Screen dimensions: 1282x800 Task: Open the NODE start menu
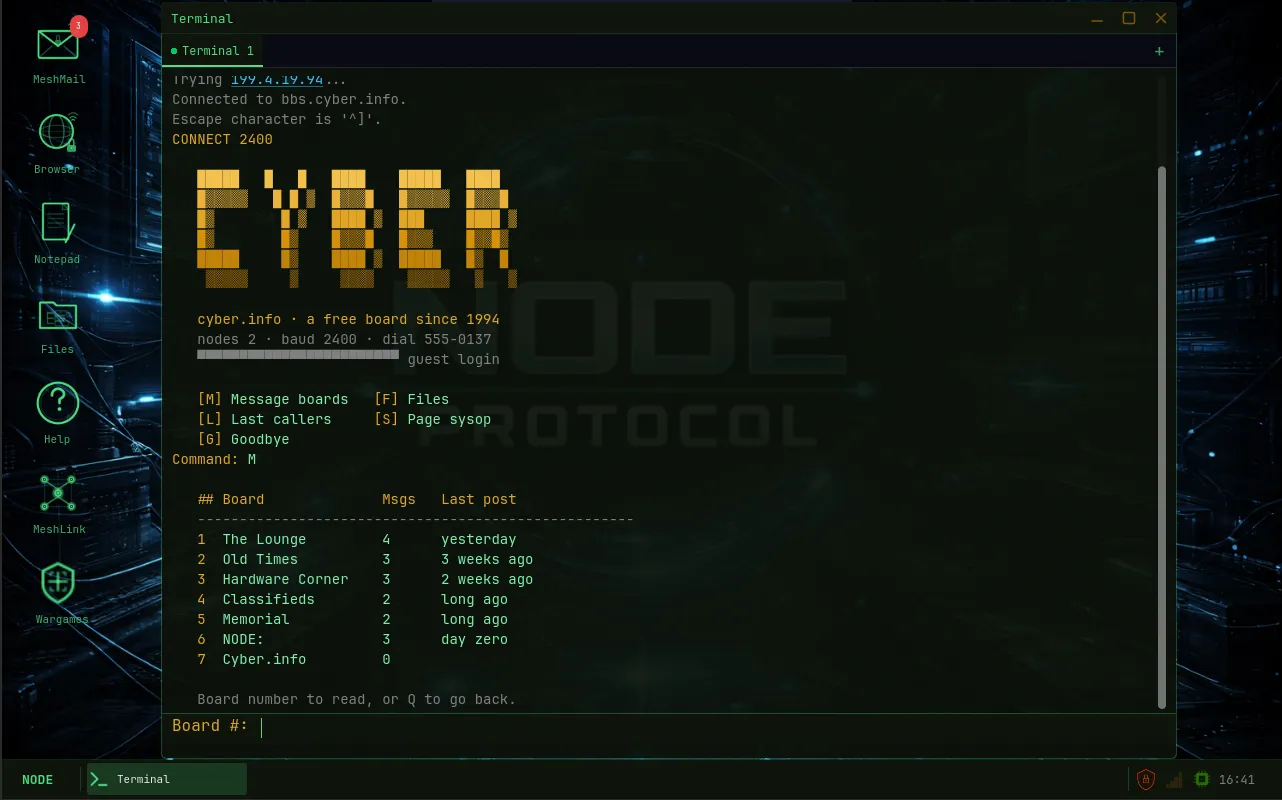(x=38, y=780)
